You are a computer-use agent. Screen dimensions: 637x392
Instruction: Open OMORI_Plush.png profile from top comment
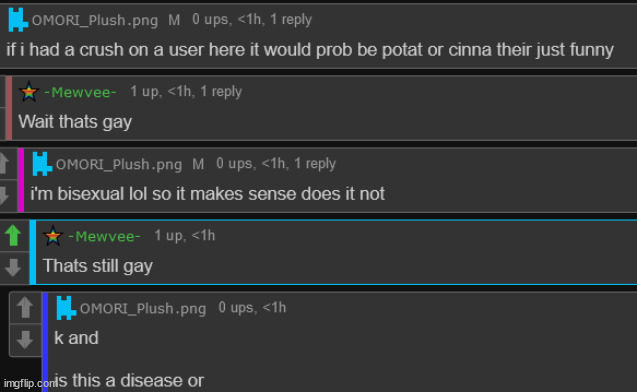pyautogui.click(x=95, y=20)
